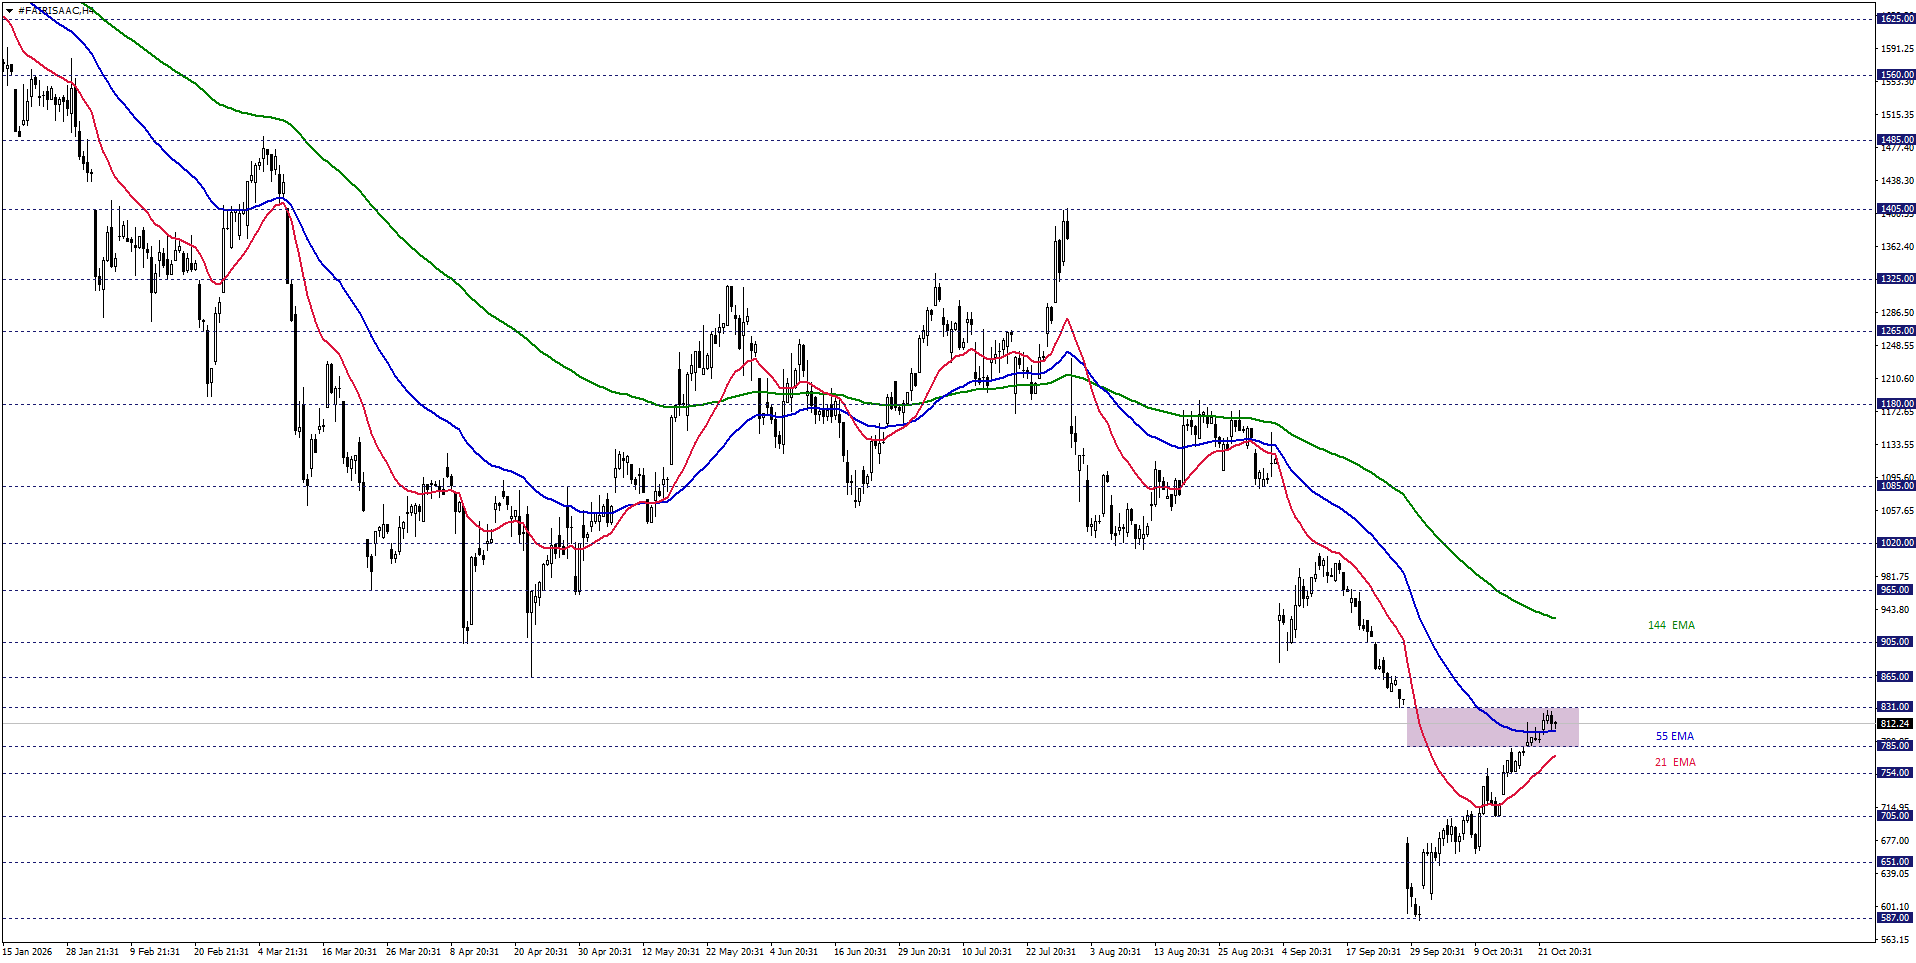Click the 17 Sep 20:31 time axis label
The image size is (1916, 963).
1372,952
